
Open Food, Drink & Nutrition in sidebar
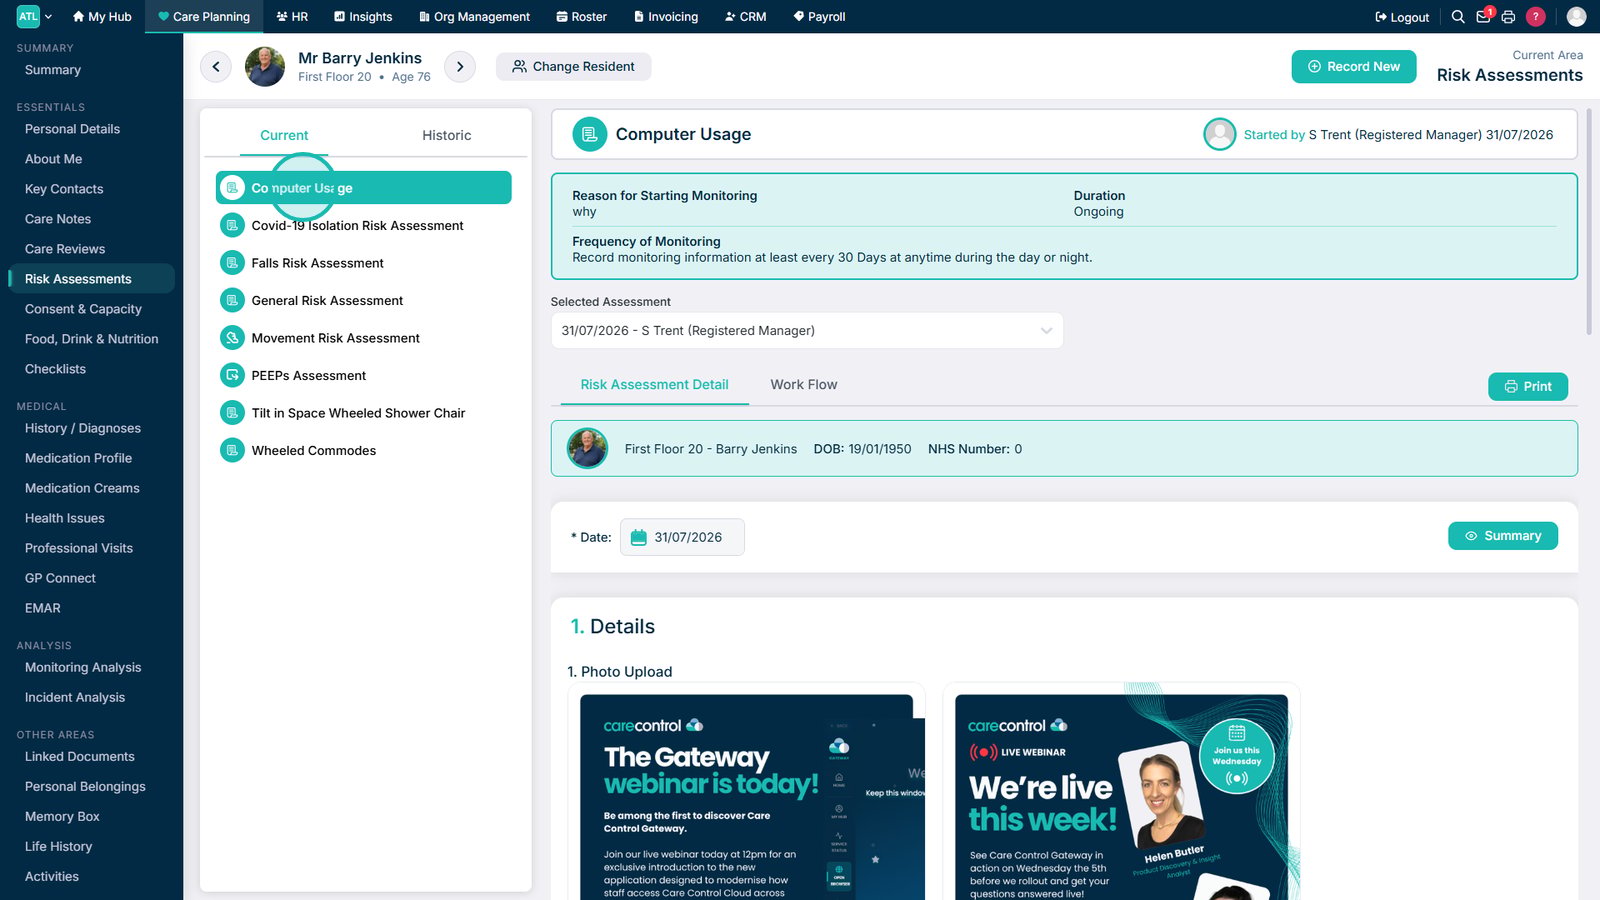click(x=91, y=339)
